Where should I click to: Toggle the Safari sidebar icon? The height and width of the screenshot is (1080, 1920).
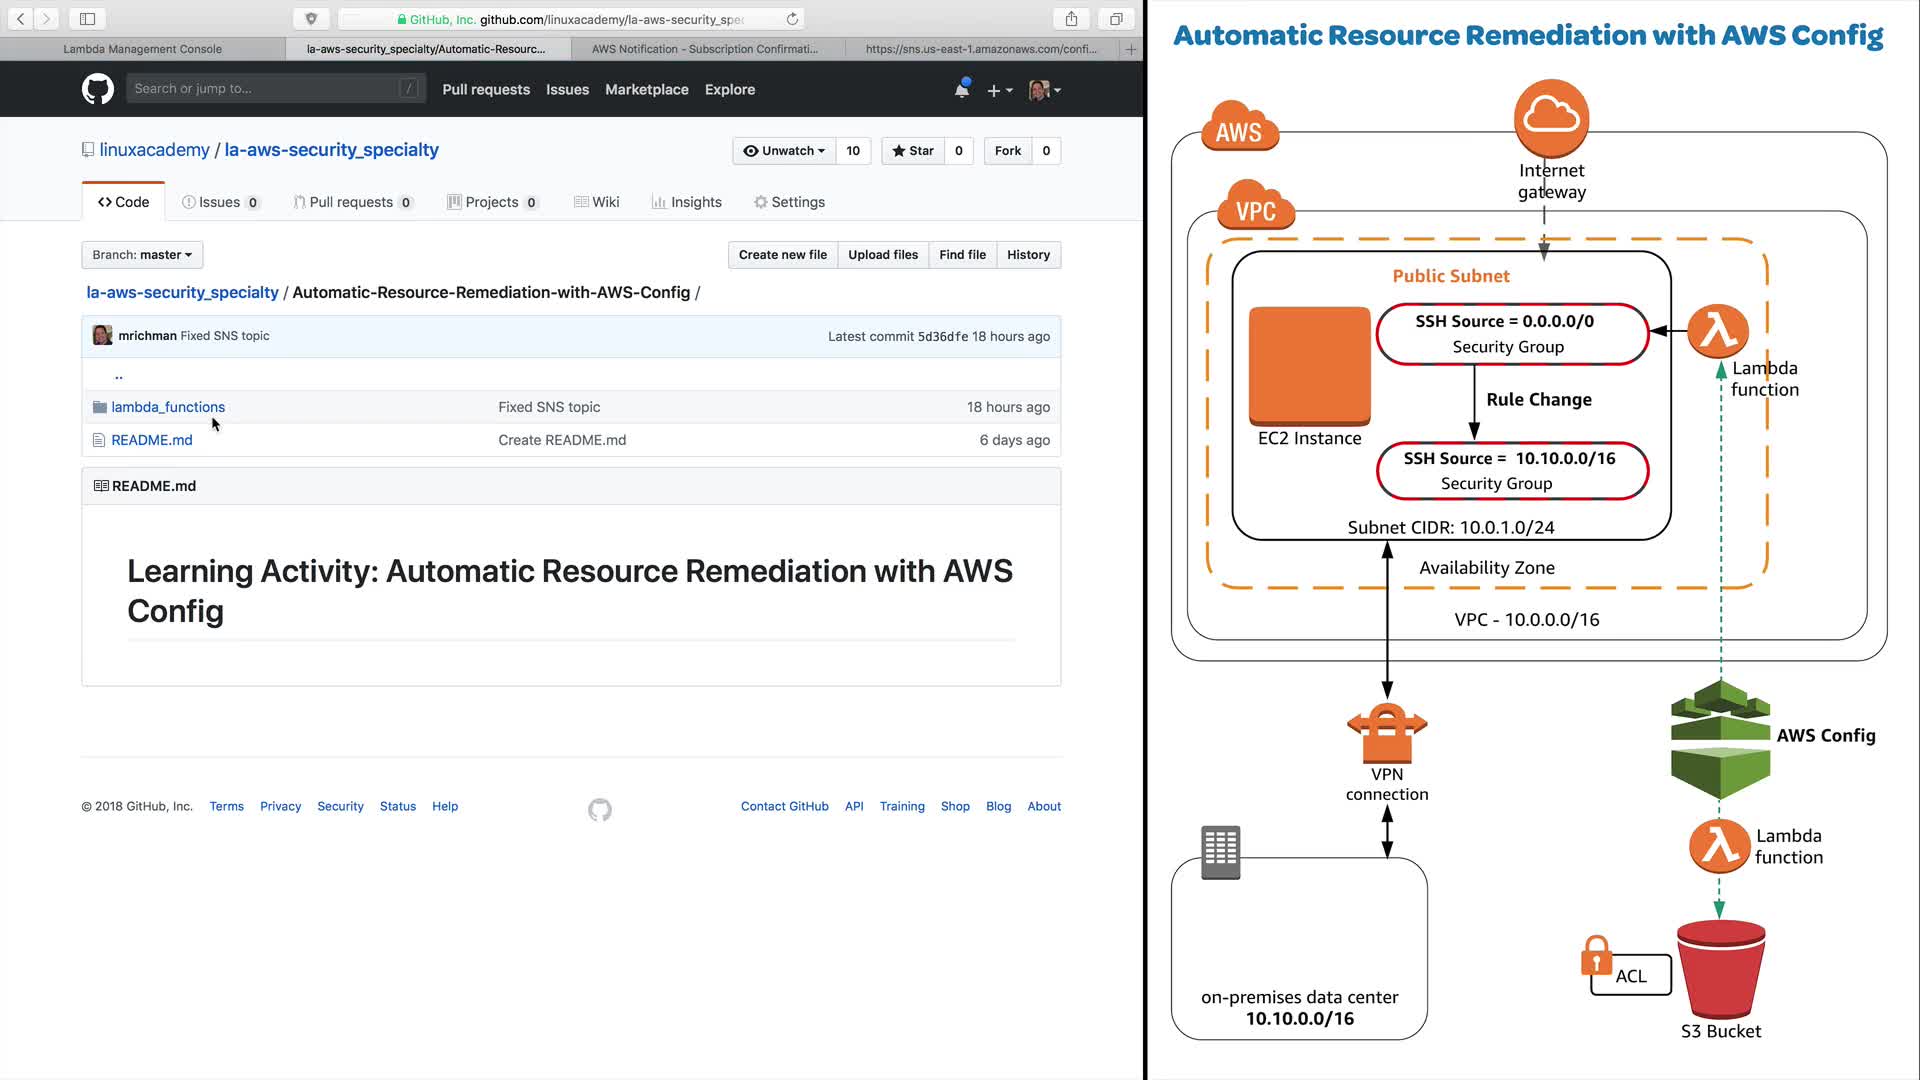tap(87, 19)
